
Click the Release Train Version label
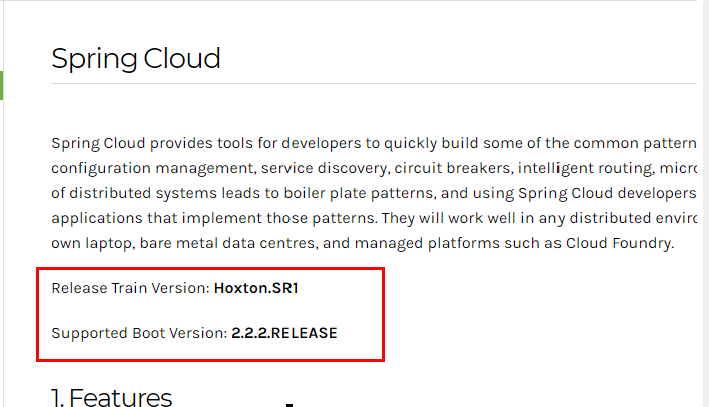point(130,288)
